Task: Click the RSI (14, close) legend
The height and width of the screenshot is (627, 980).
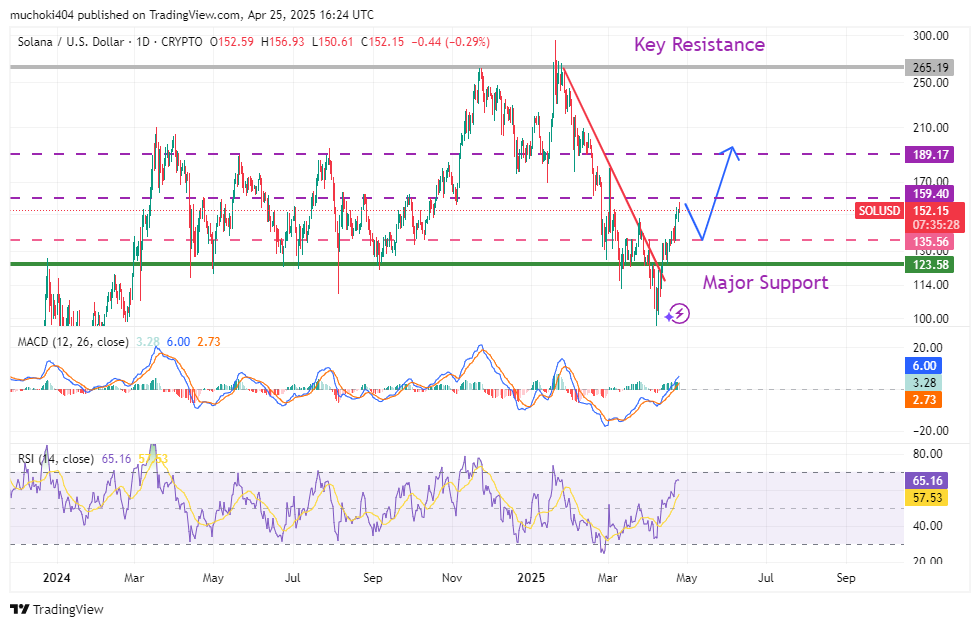Action: [x=56, y=459]
